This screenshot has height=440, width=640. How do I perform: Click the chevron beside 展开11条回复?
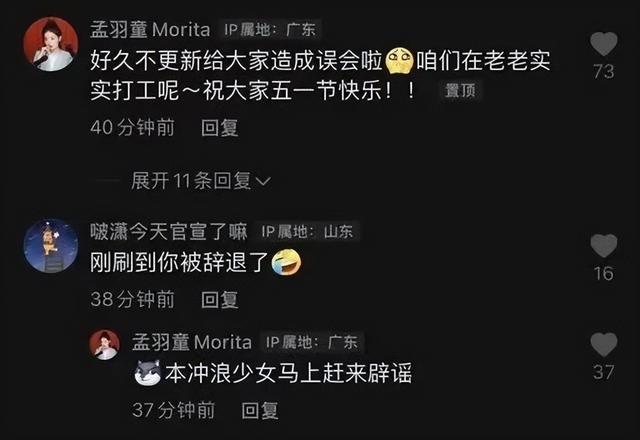[262, 181]
